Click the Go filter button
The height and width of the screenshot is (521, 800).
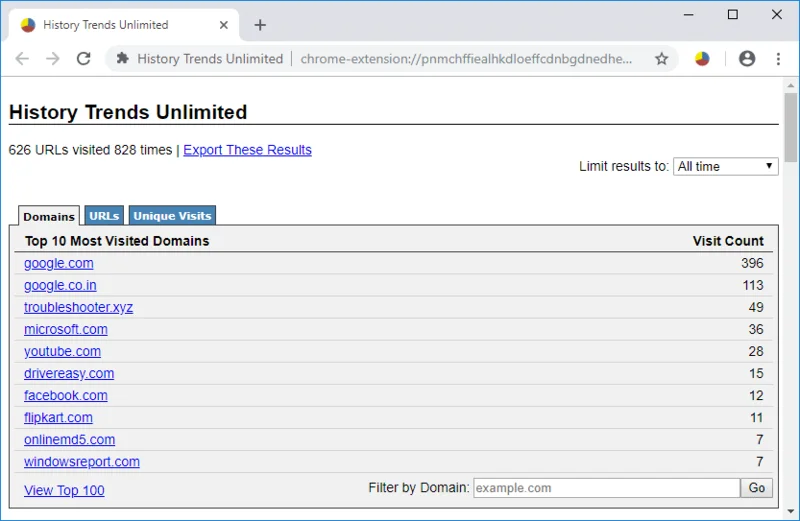coord(757,488)
